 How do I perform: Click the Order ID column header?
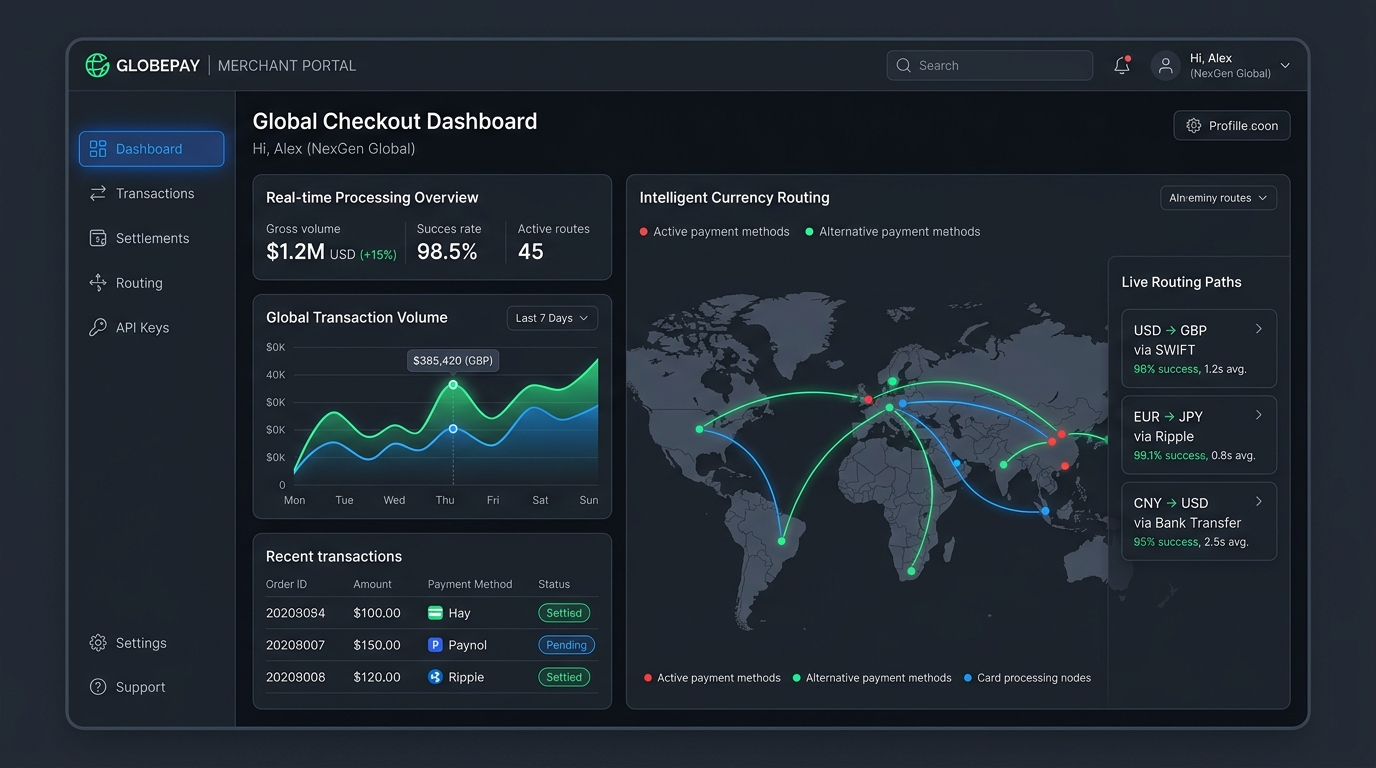click(287, 584)
